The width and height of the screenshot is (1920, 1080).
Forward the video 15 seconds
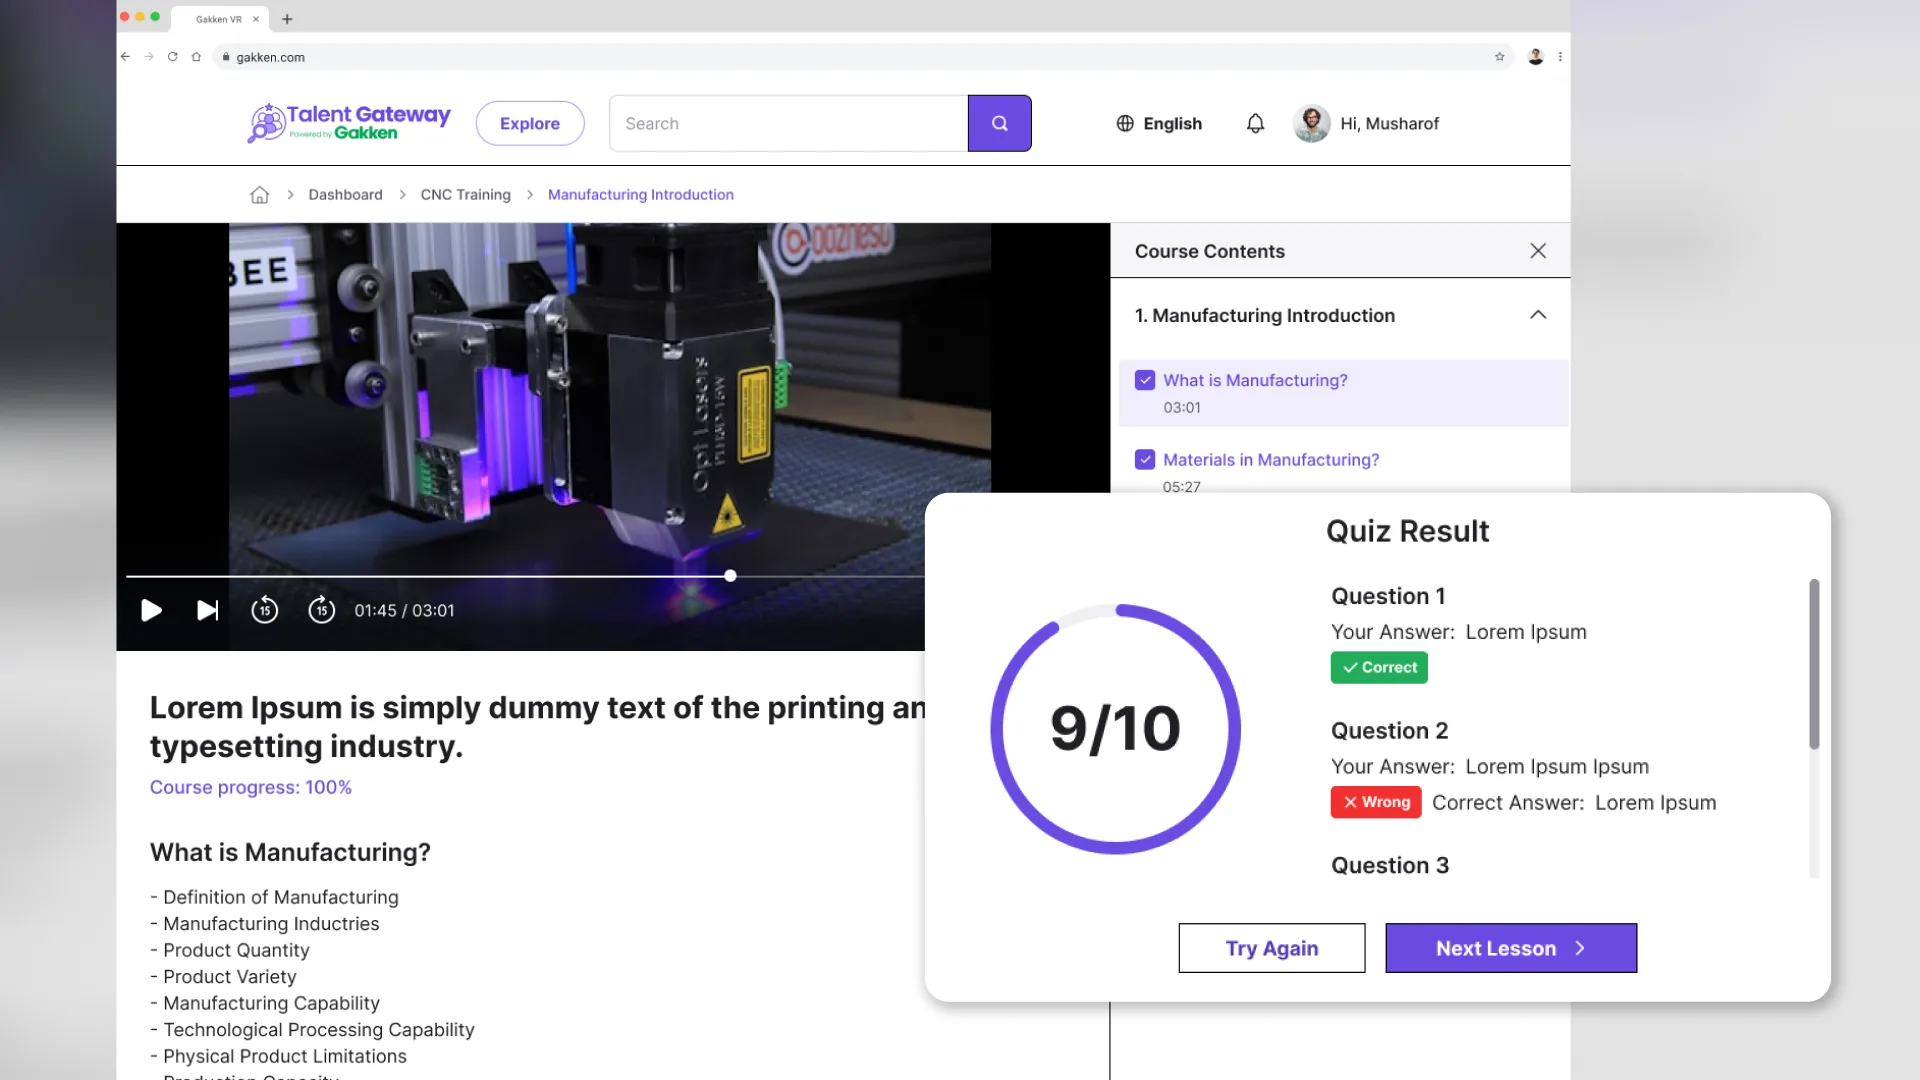322,609
